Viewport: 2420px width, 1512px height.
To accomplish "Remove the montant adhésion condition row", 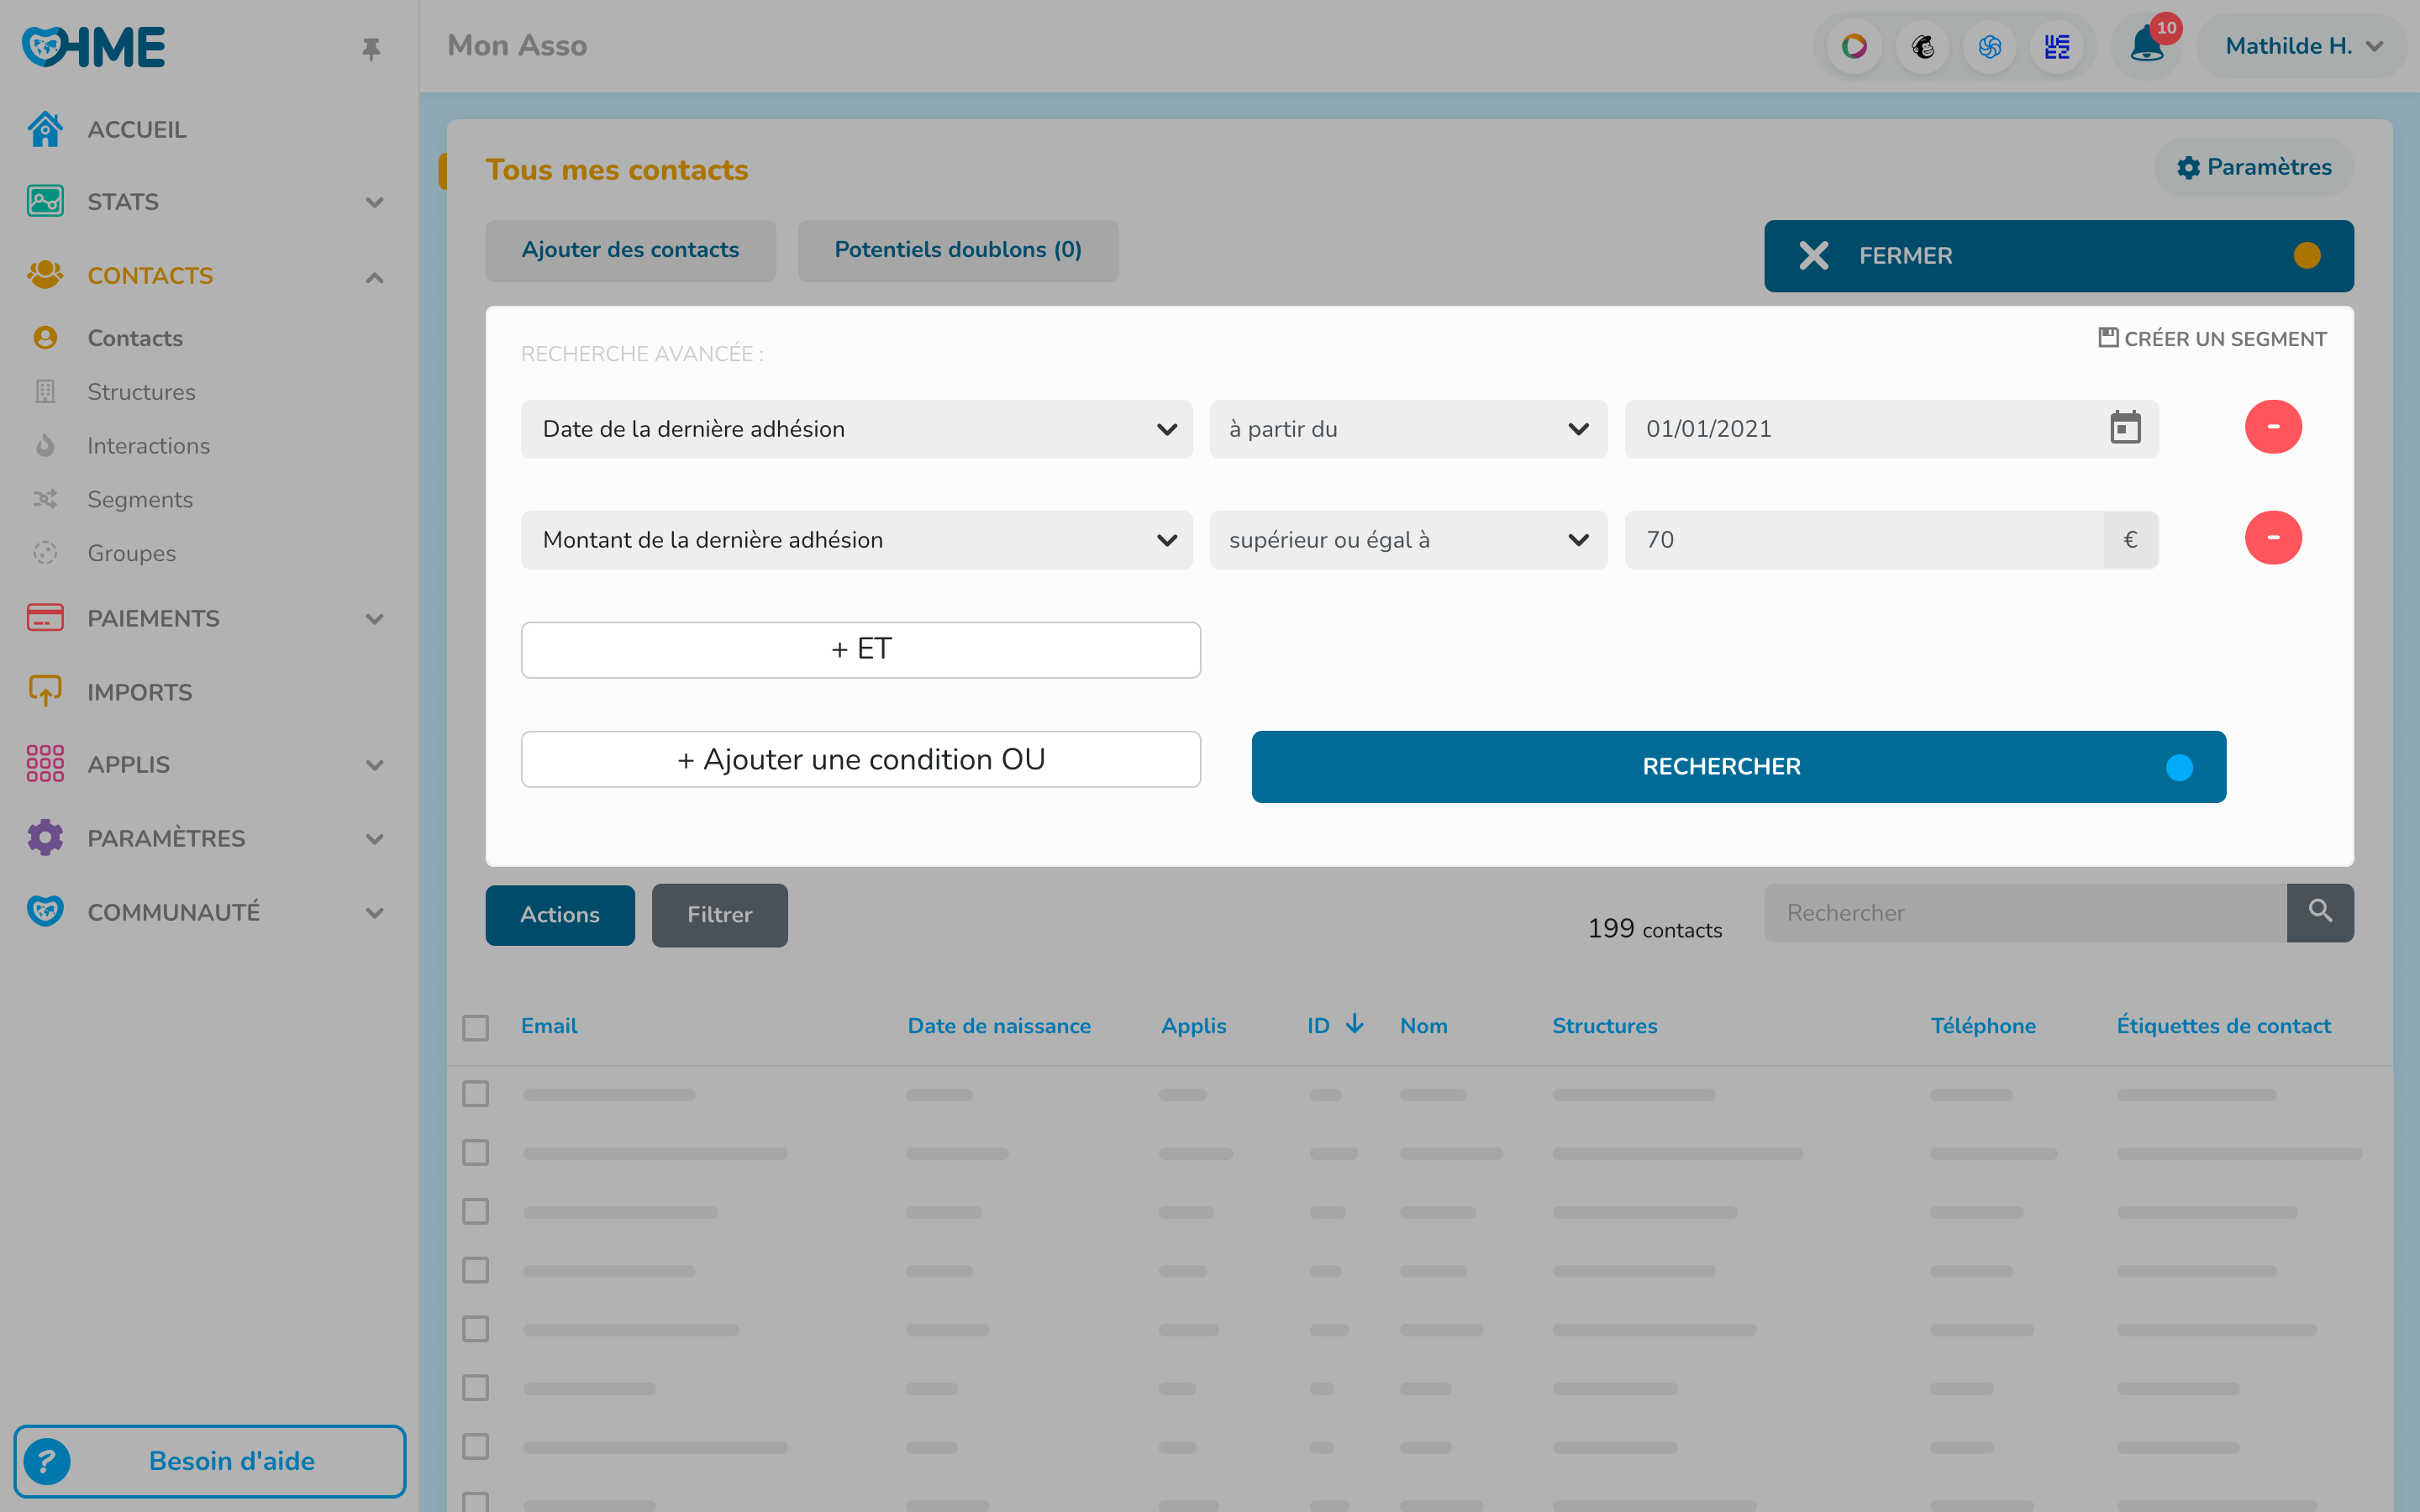I will [2272, 538].
